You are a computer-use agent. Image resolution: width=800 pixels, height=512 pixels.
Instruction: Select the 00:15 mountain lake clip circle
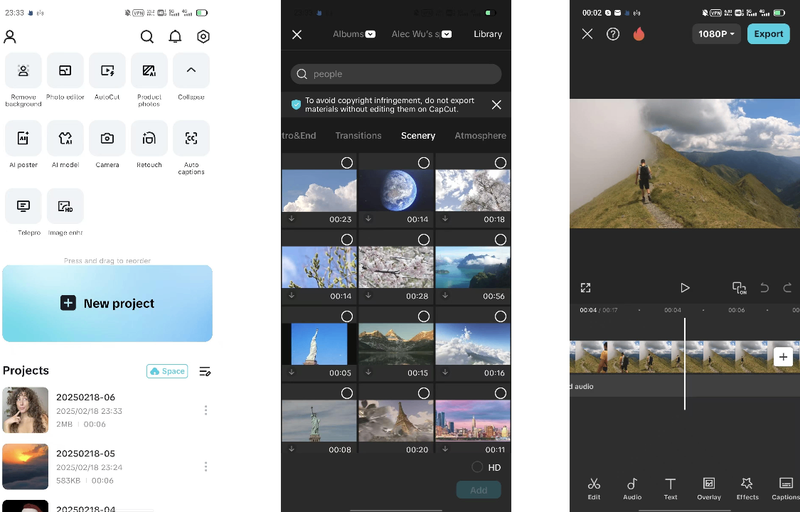[x=423, y=317]
